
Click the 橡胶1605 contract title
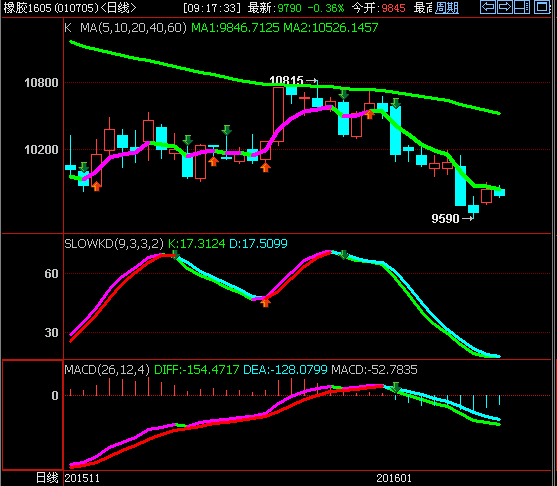point(27,7)
